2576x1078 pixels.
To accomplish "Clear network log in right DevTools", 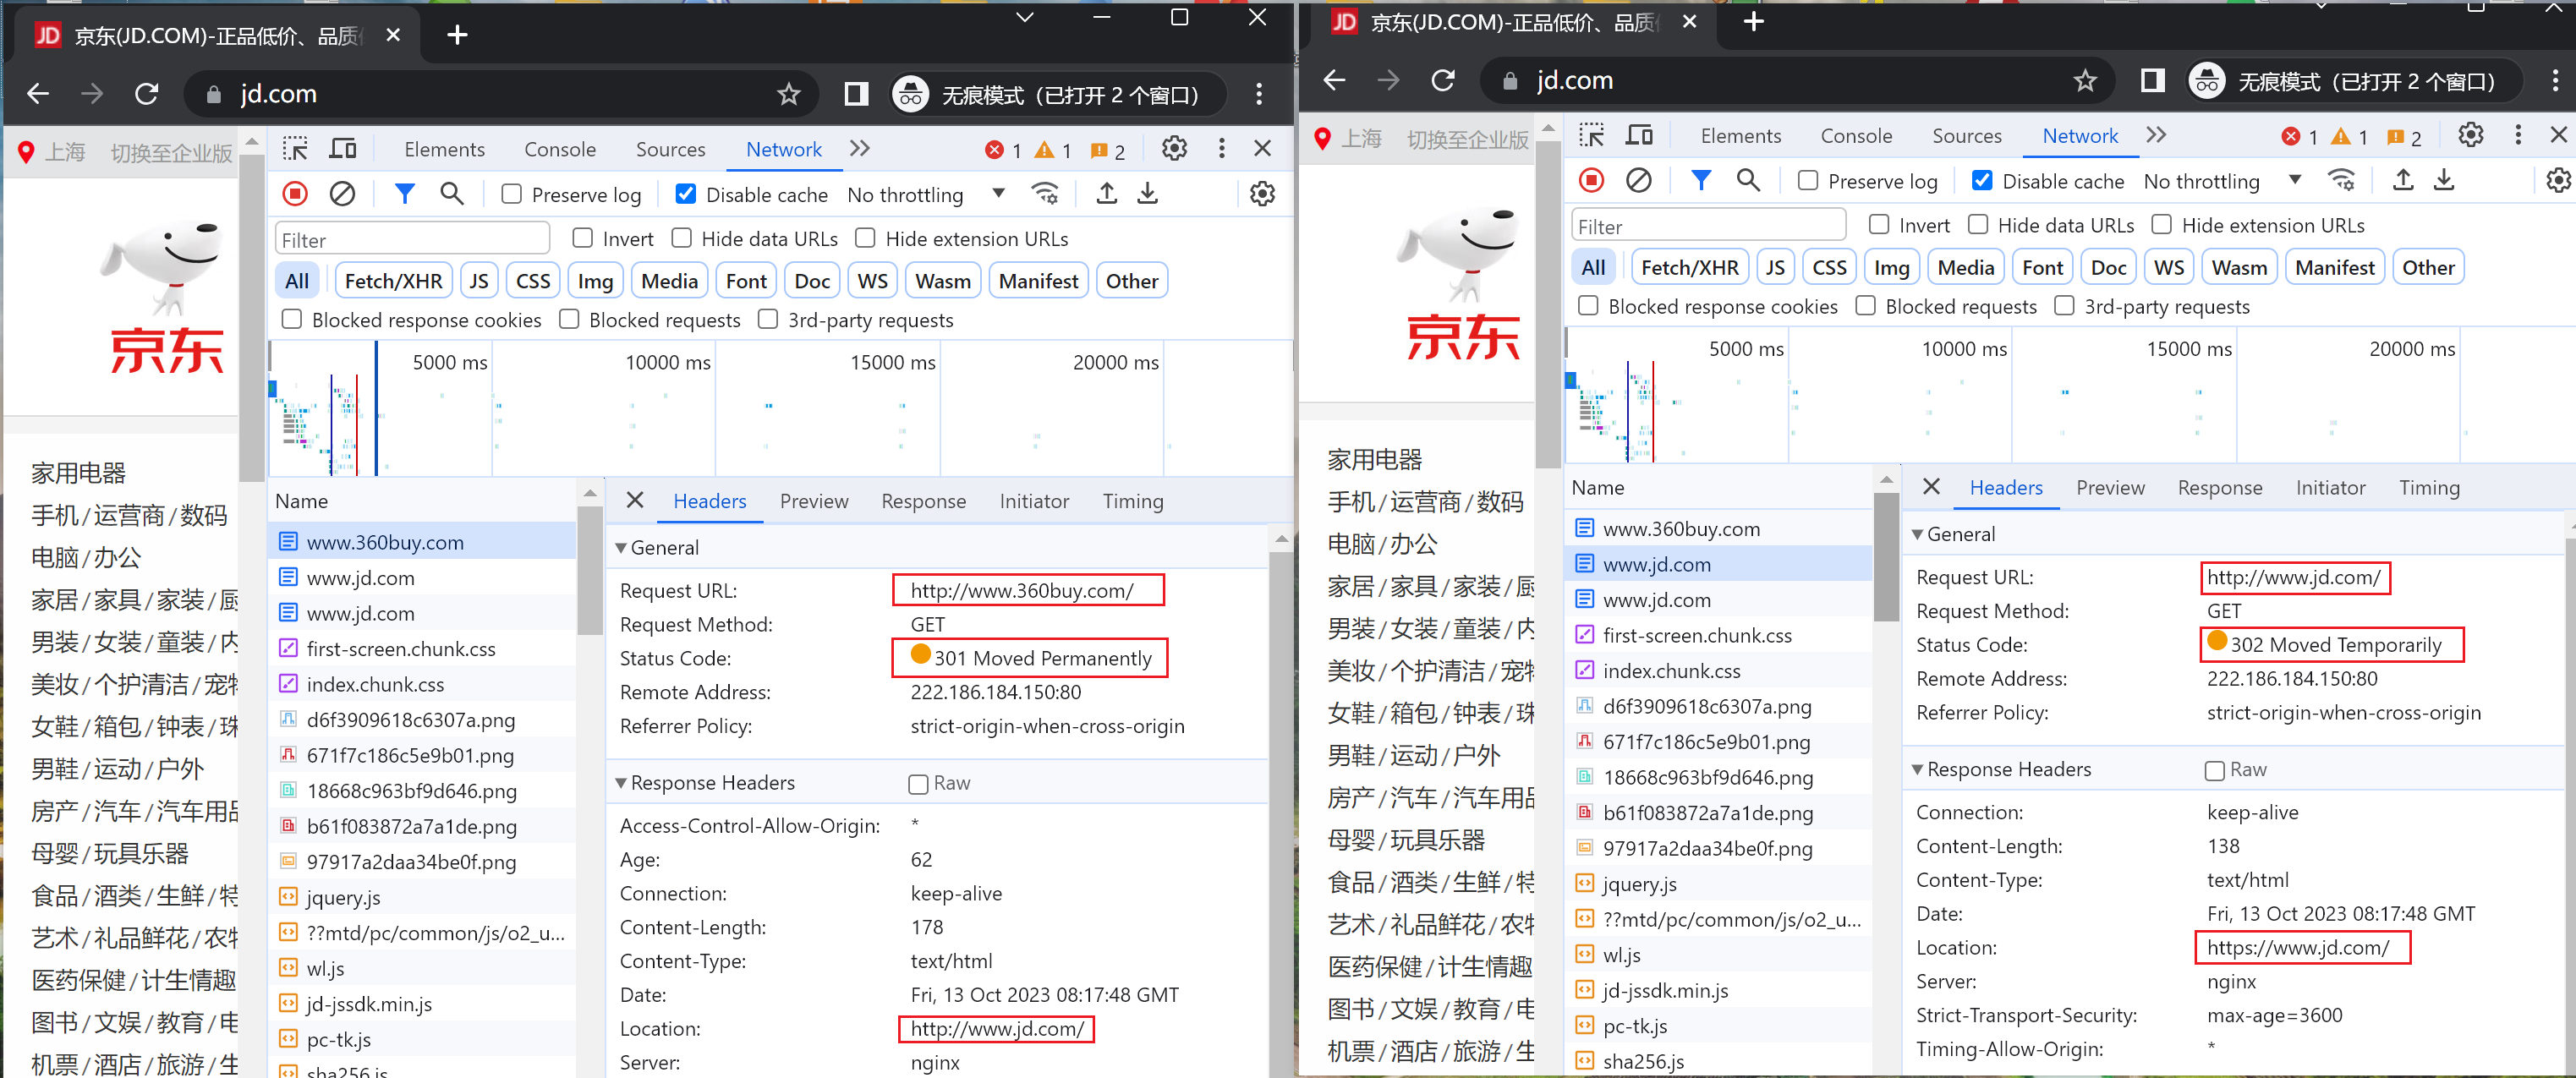I will (x=1638, y=180).
